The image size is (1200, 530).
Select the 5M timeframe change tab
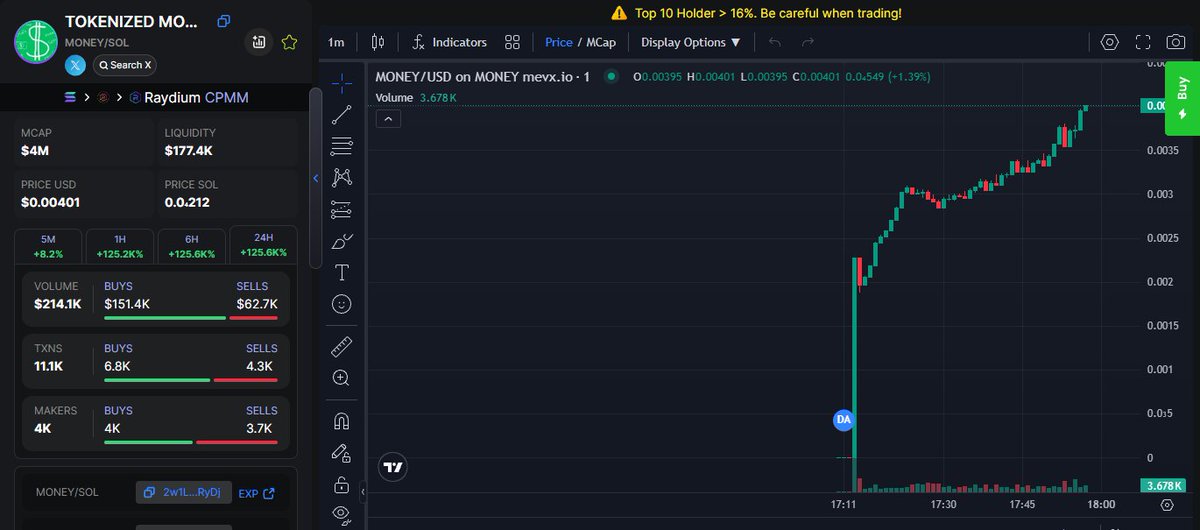click(x=48, y=246)
